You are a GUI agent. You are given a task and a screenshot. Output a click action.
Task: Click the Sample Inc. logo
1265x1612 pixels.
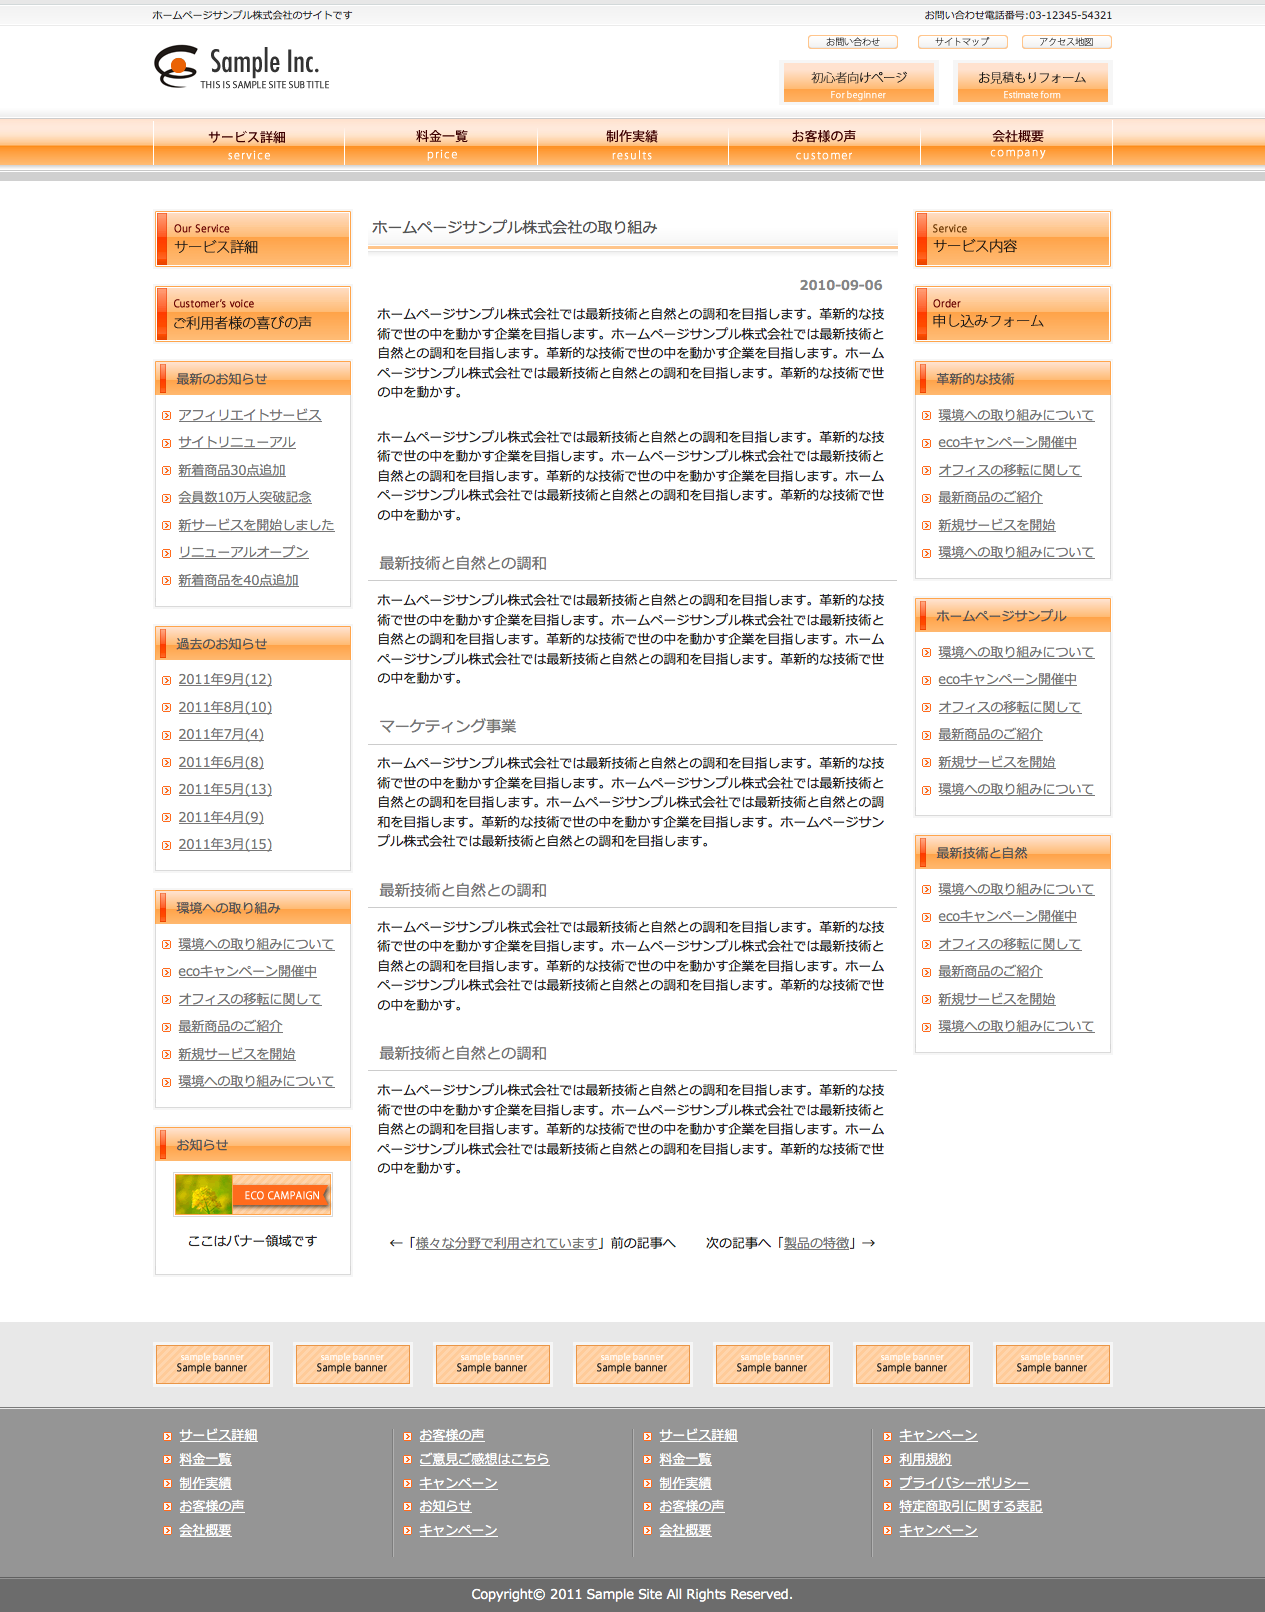click(x=242, y=67)
